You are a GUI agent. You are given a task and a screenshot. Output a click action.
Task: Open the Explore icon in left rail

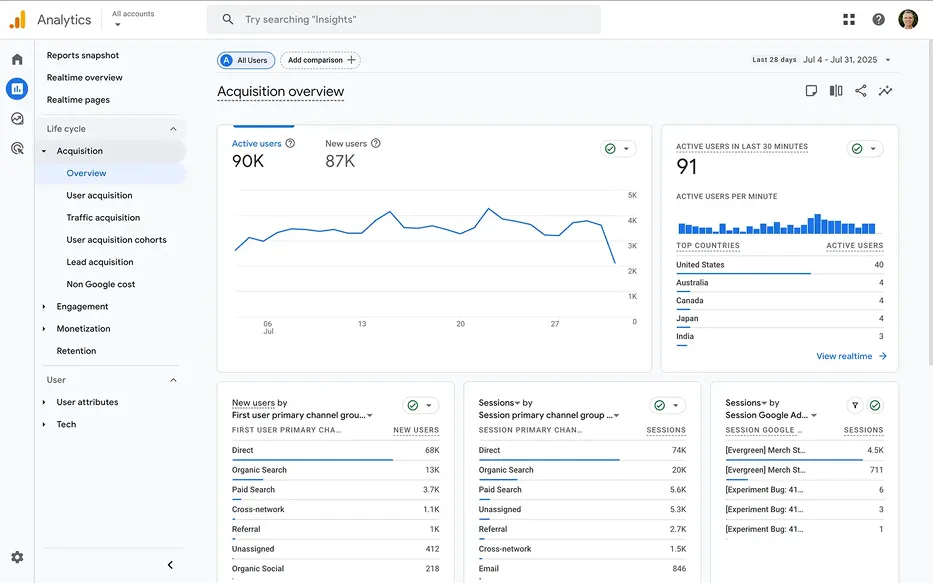17,119
